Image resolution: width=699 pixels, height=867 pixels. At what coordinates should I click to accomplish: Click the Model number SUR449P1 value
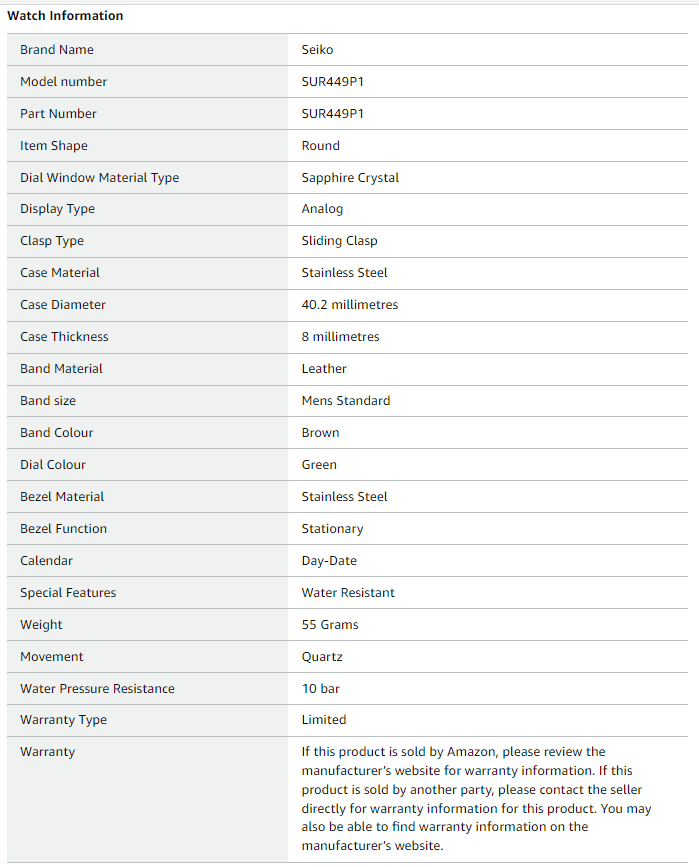tap(333, 82)
